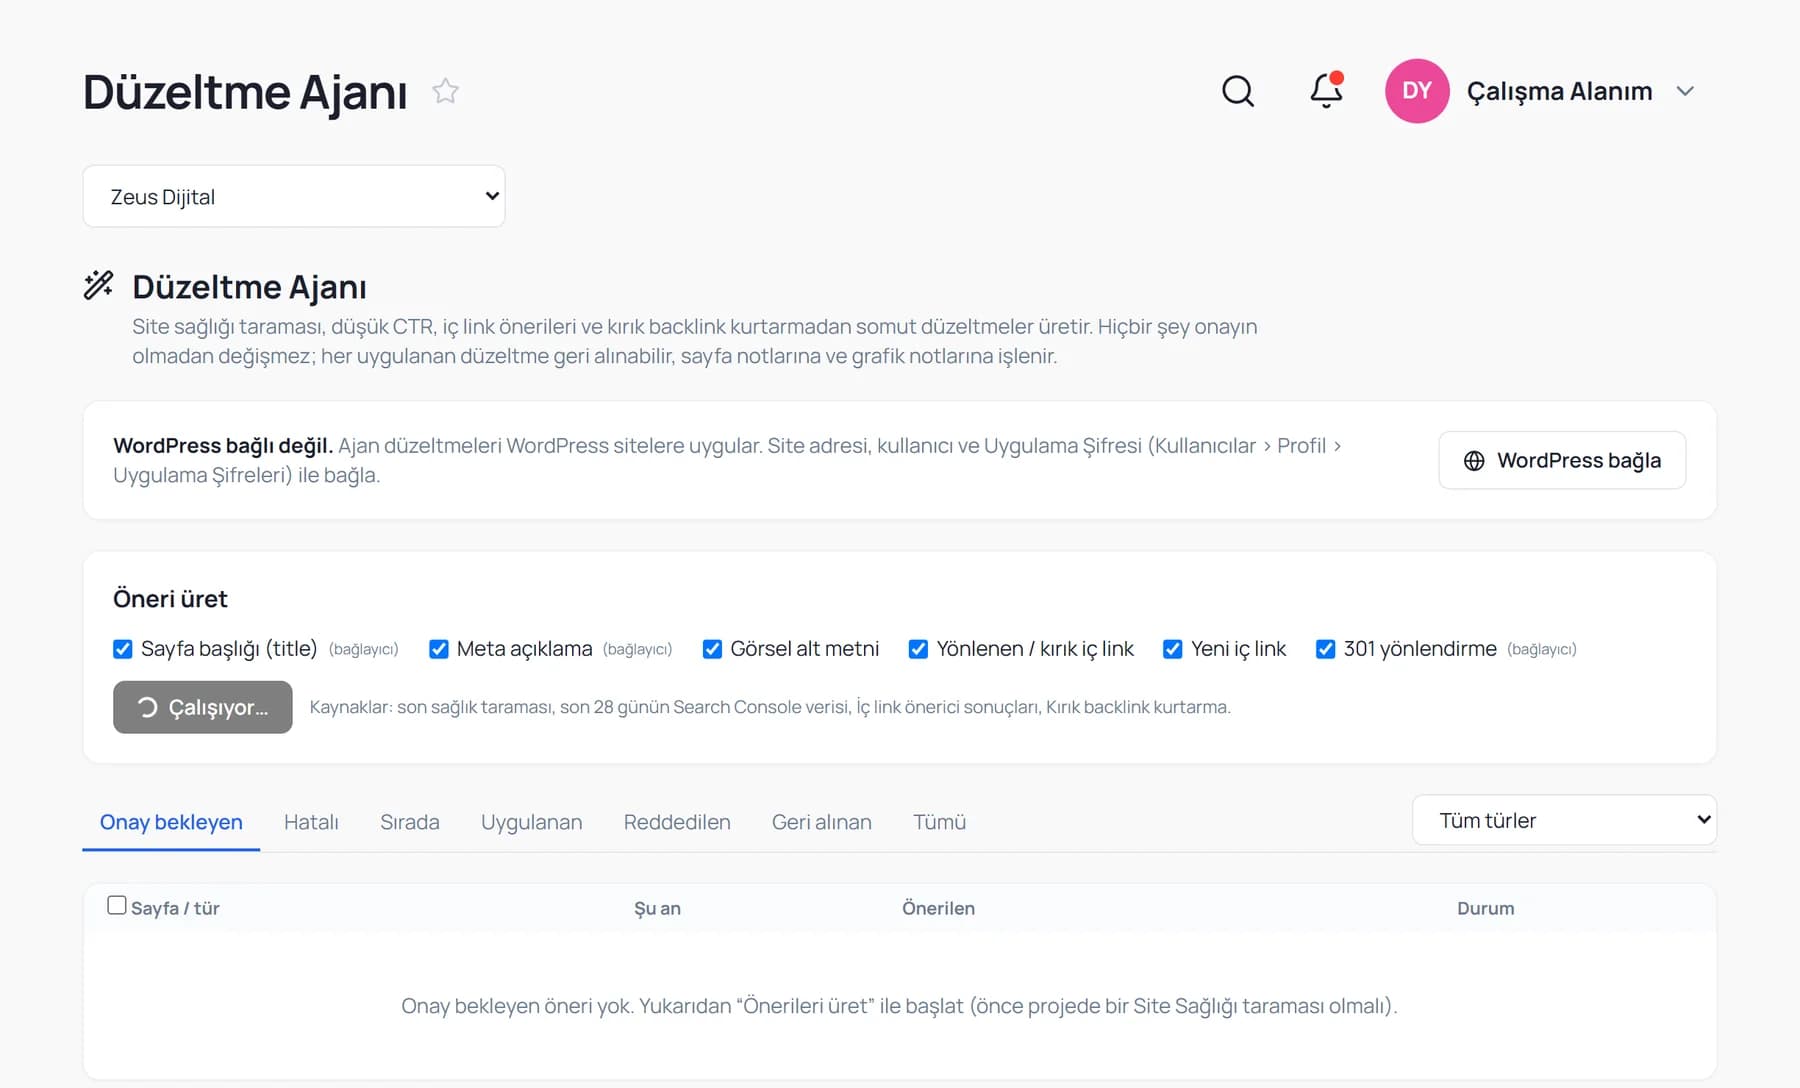Viewport: 1800px width, 1088px height.
Task: Open the Reddedilen tab
Action: pyautogui.click(x=677, y=822)
